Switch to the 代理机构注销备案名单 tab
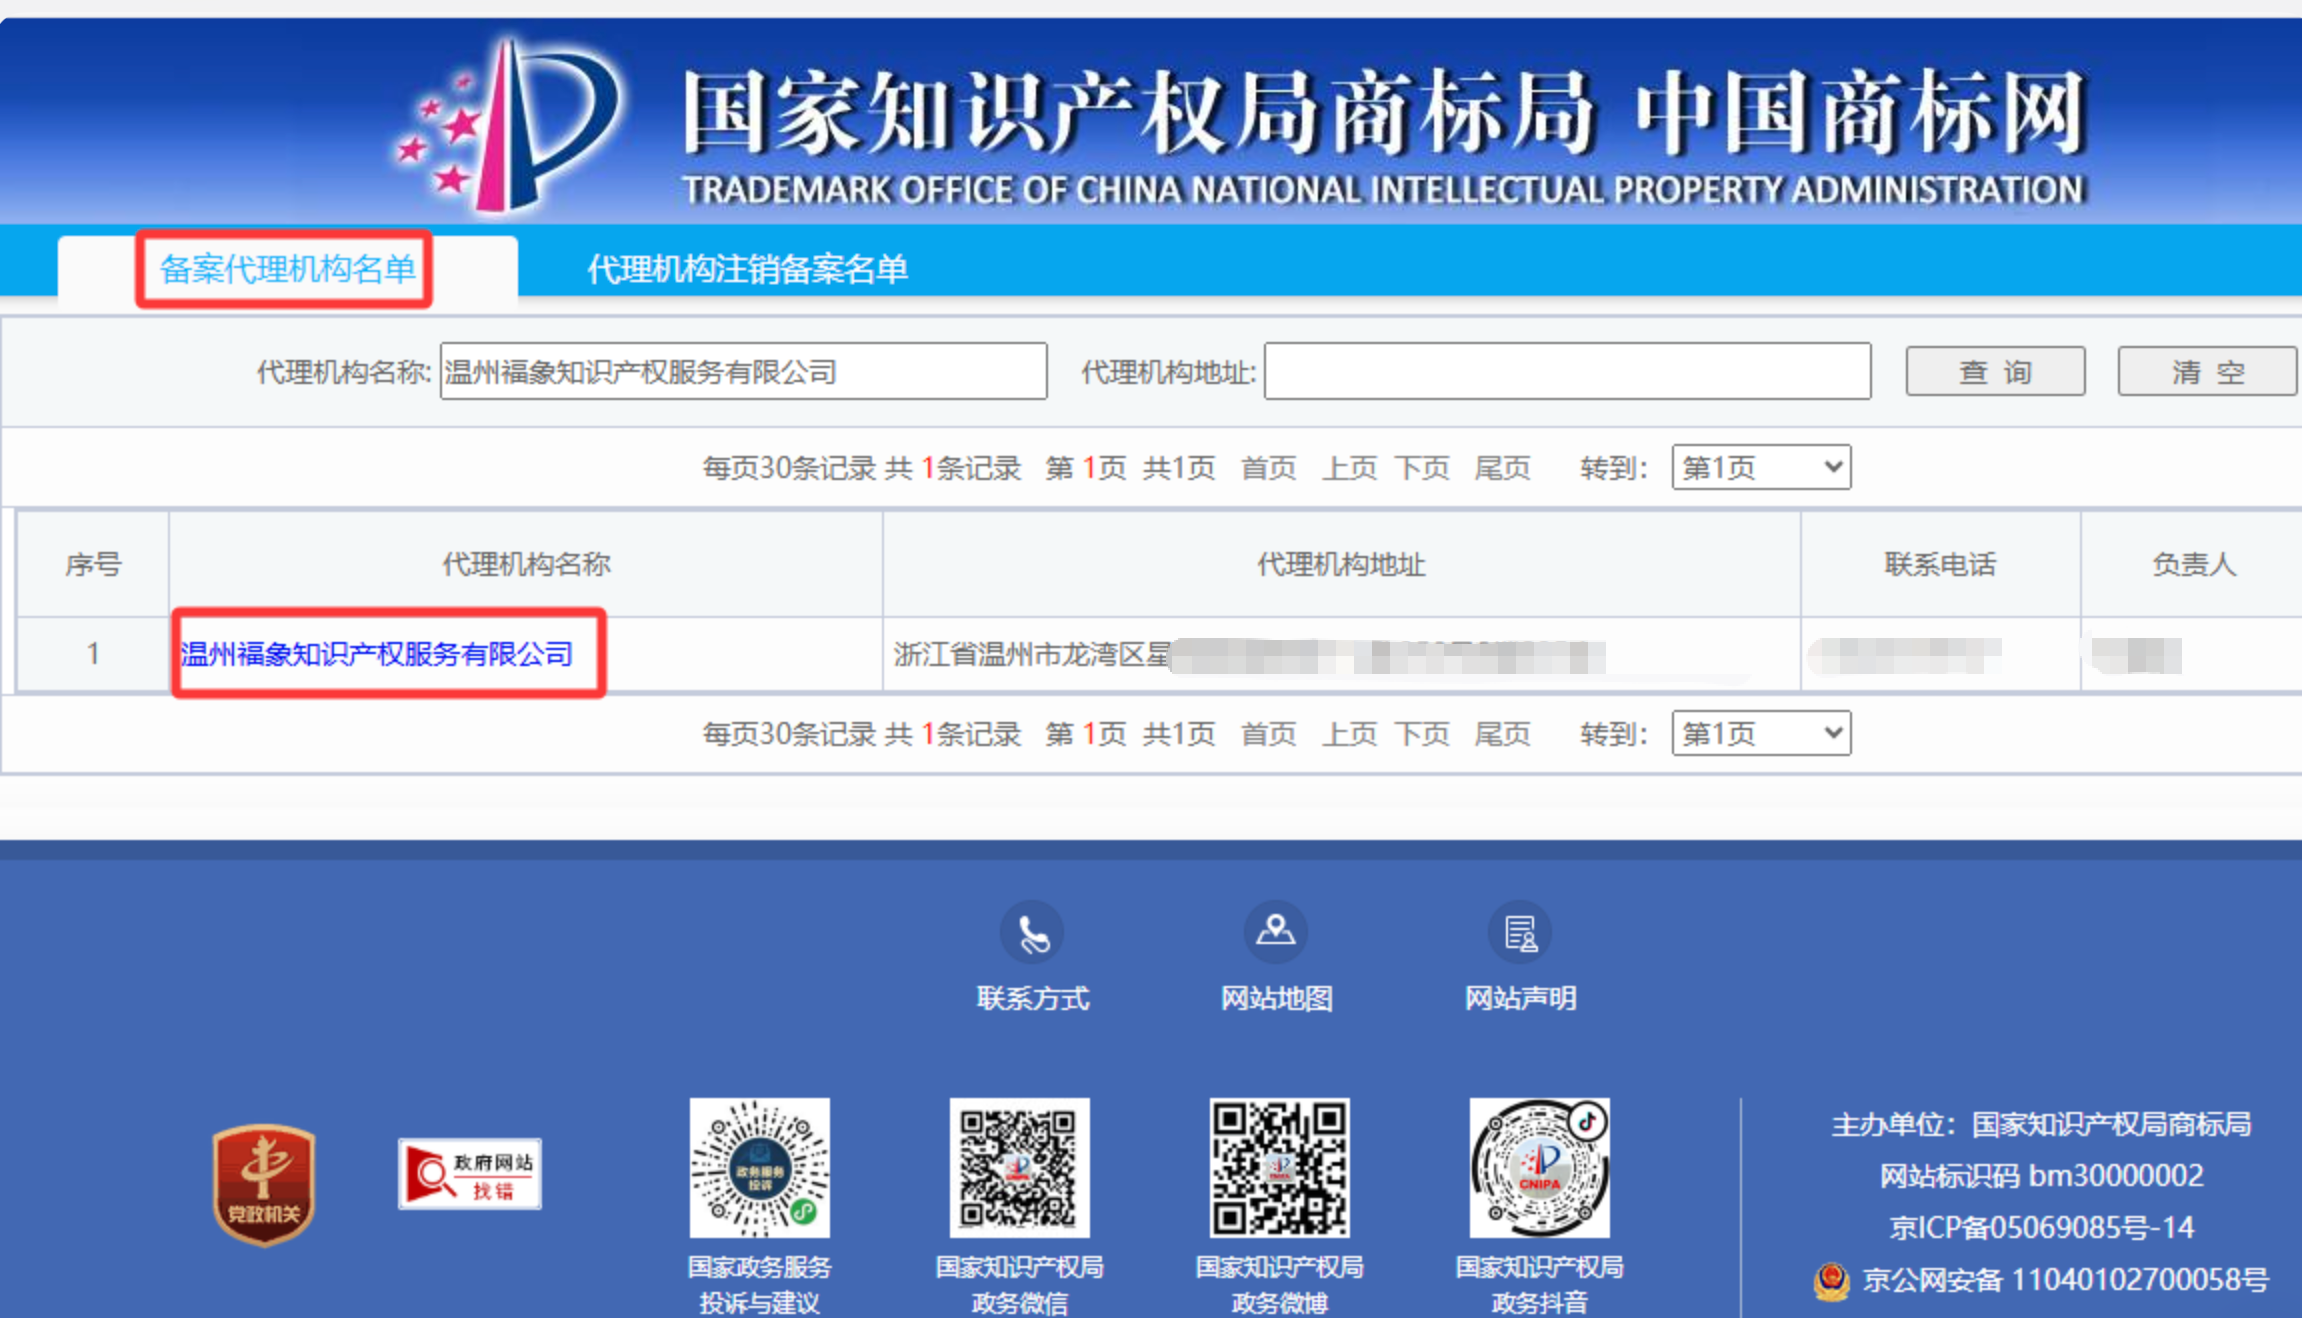The image size is (2302, 1318). click(x=748, y=269)
